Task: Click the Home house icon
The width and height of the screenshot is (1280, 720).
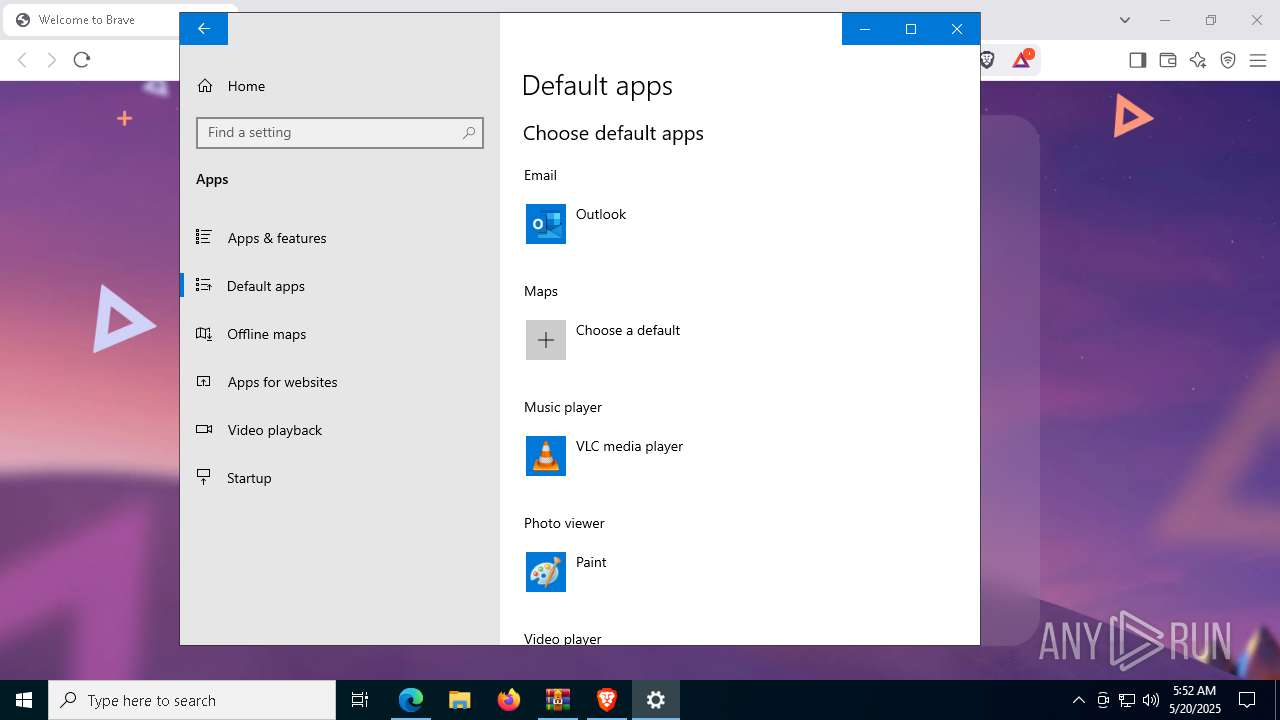Action: tap(205, 86)
